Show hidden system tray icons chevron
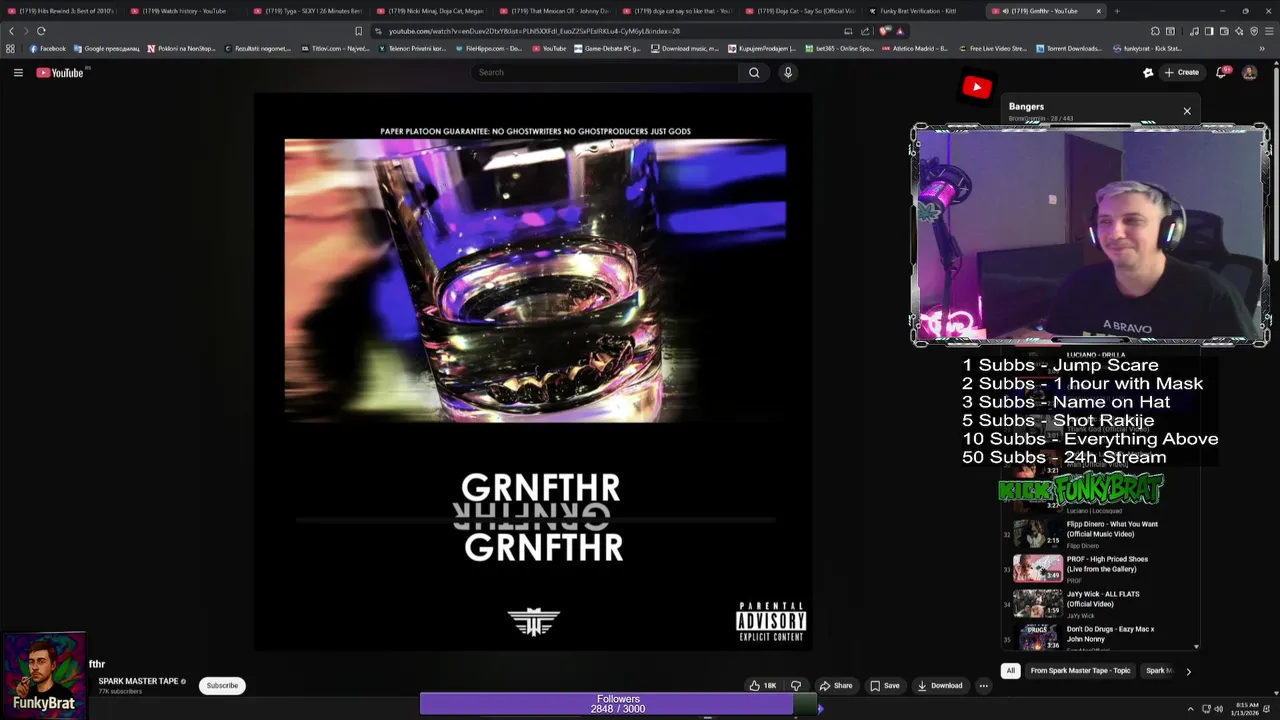The height and width of the screenshot is (720, 1280). point(1191,709)
